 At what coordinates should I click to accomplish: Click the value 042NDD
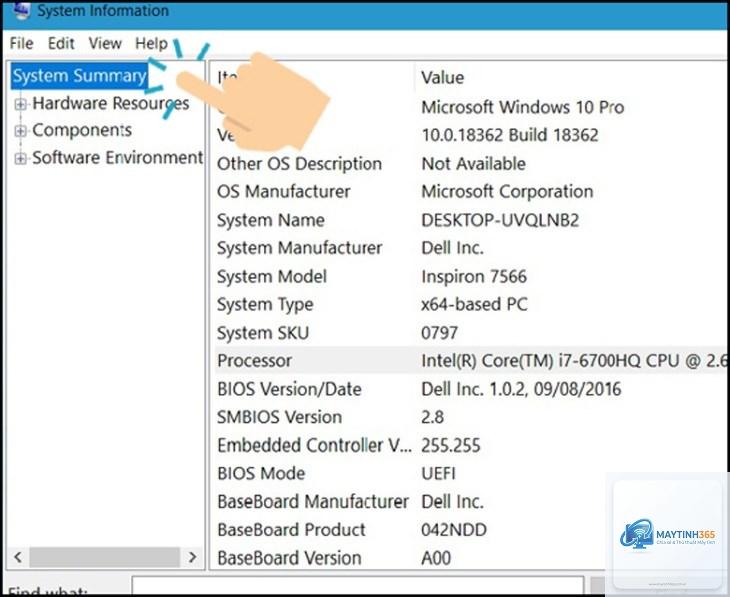click(454, 530)
